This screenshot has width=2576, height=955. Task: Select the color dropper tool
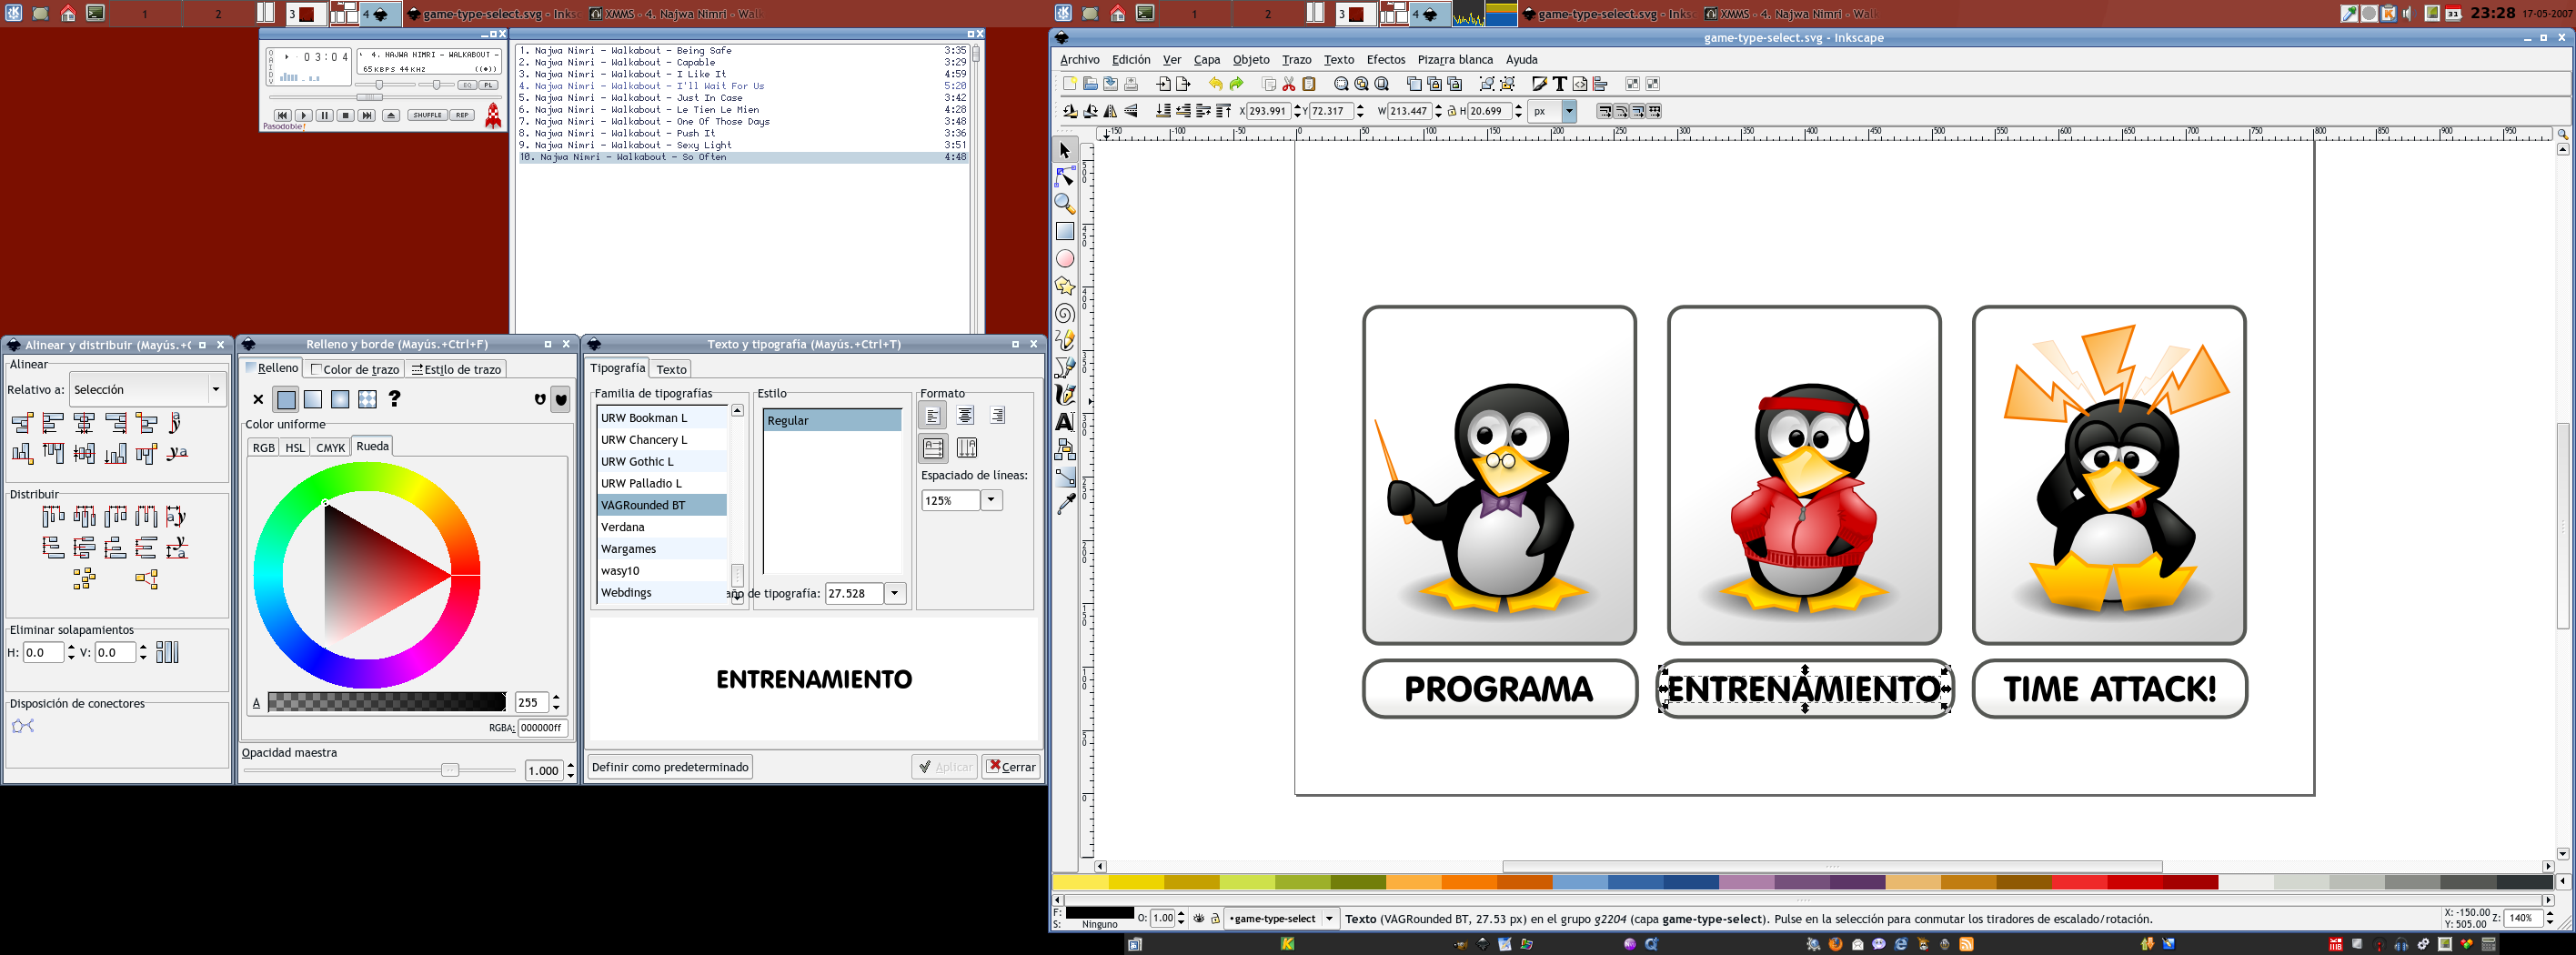tap(1065, 504)
